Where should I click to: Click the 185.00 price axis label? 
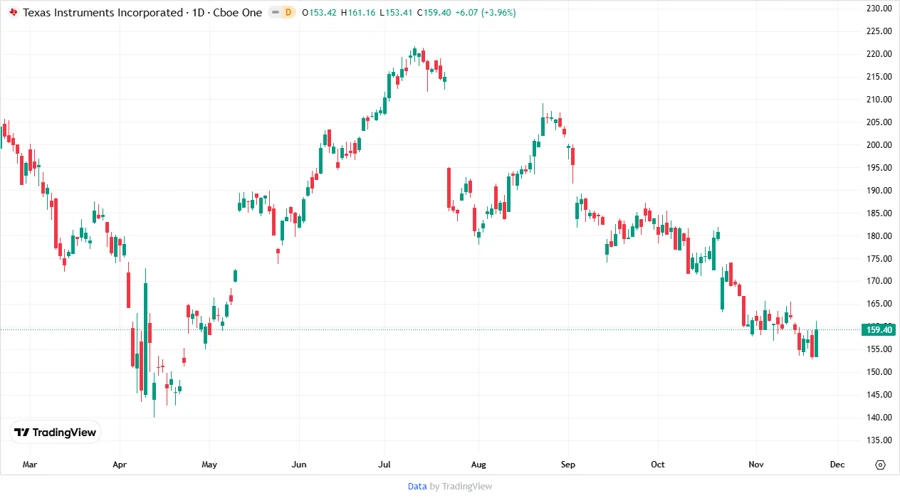[x=879, y=213]
